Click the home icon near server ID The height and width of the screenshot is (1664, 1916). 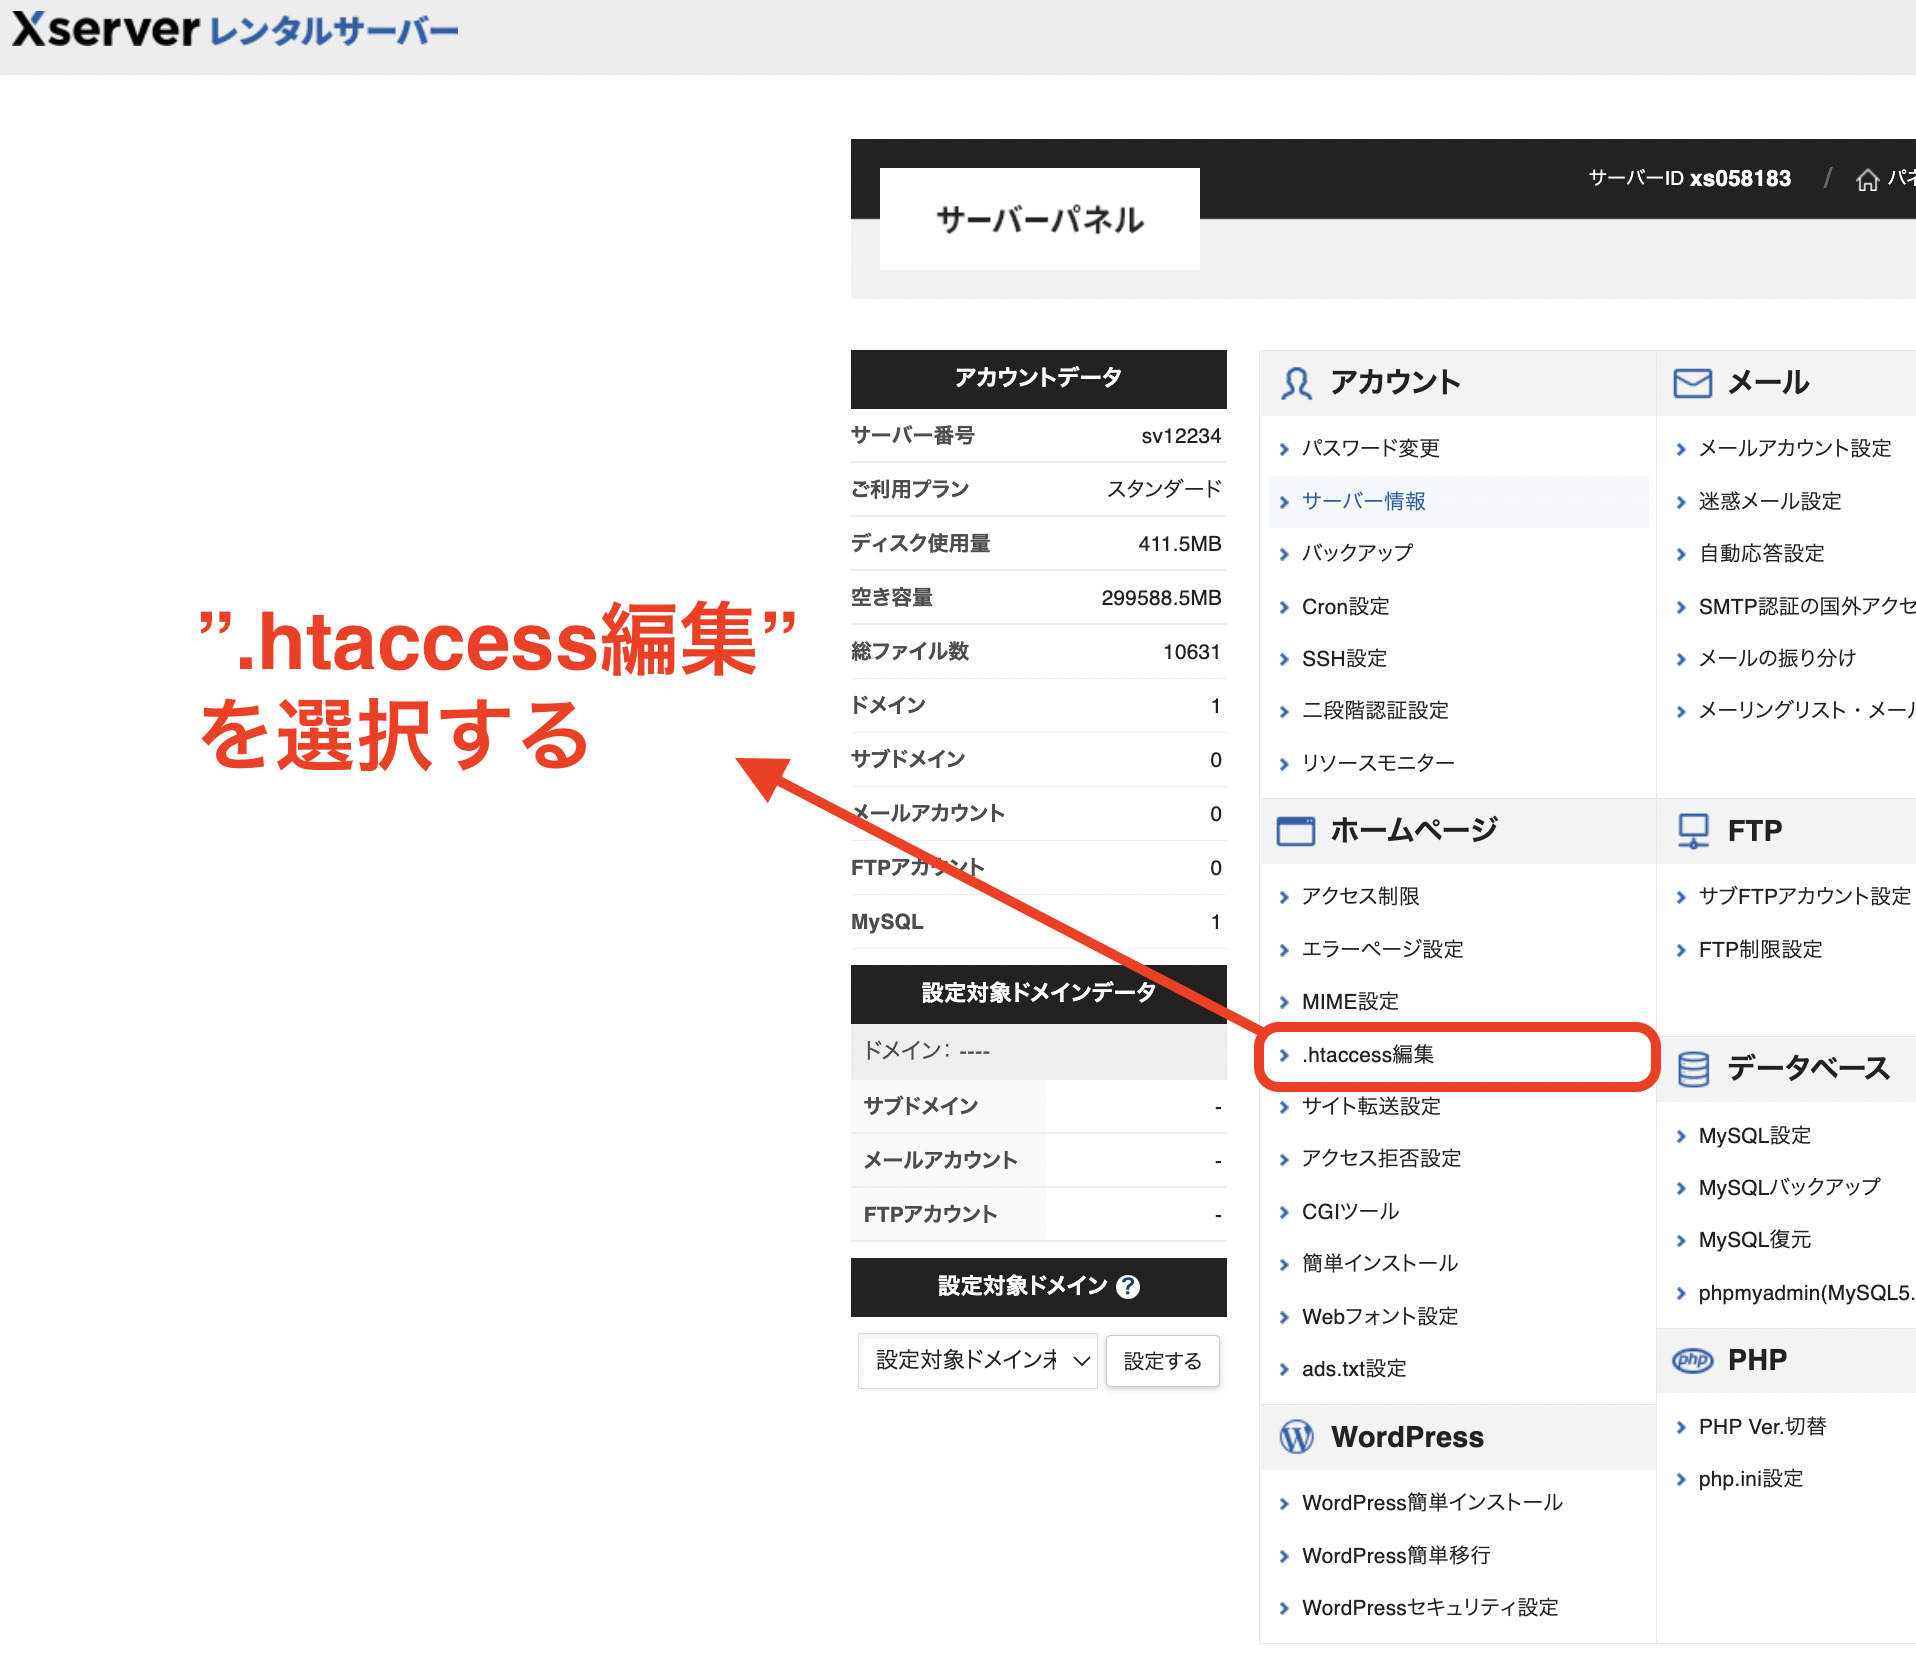[1867, 179]
